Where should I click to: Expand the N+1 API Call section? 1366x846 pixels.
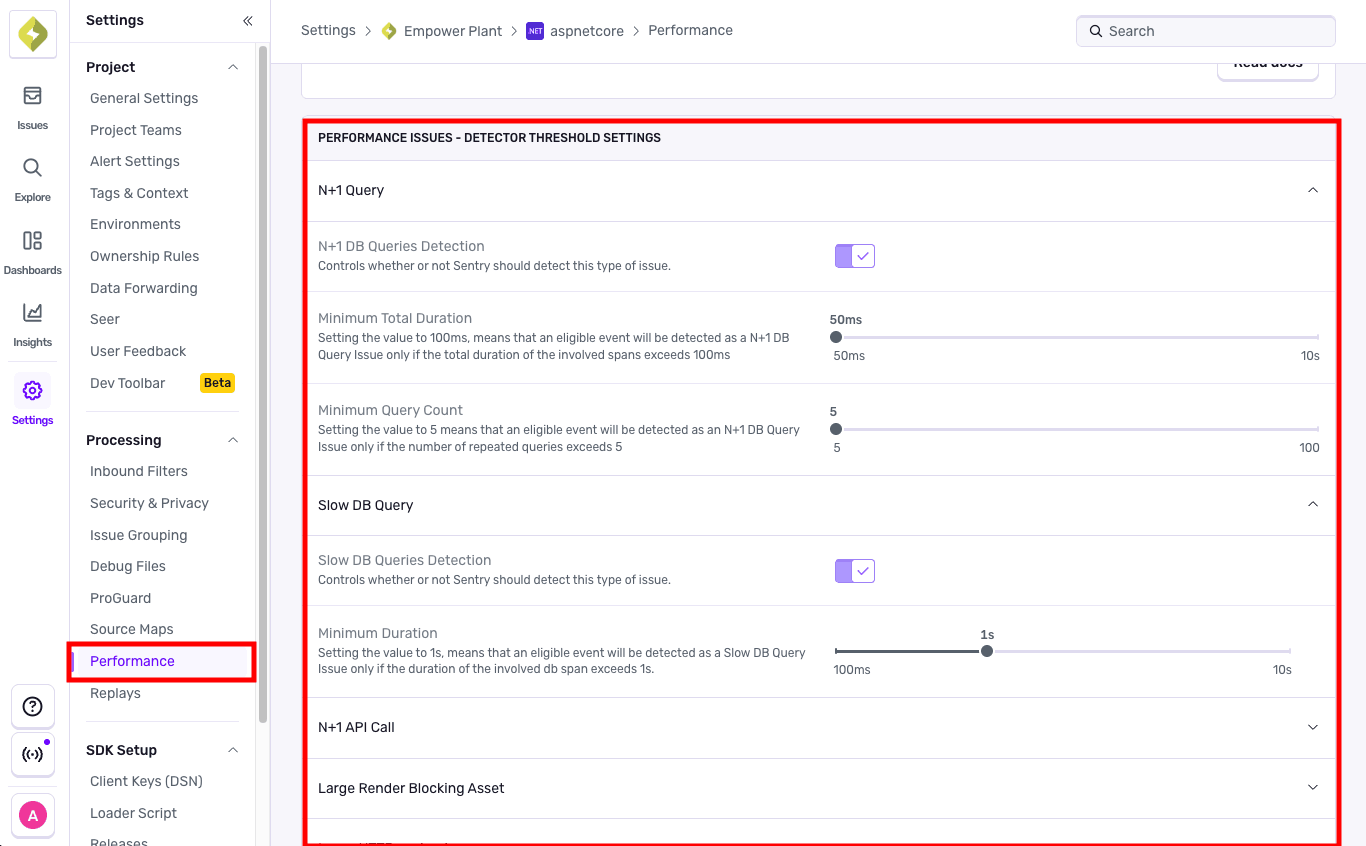click(1313, 727)
